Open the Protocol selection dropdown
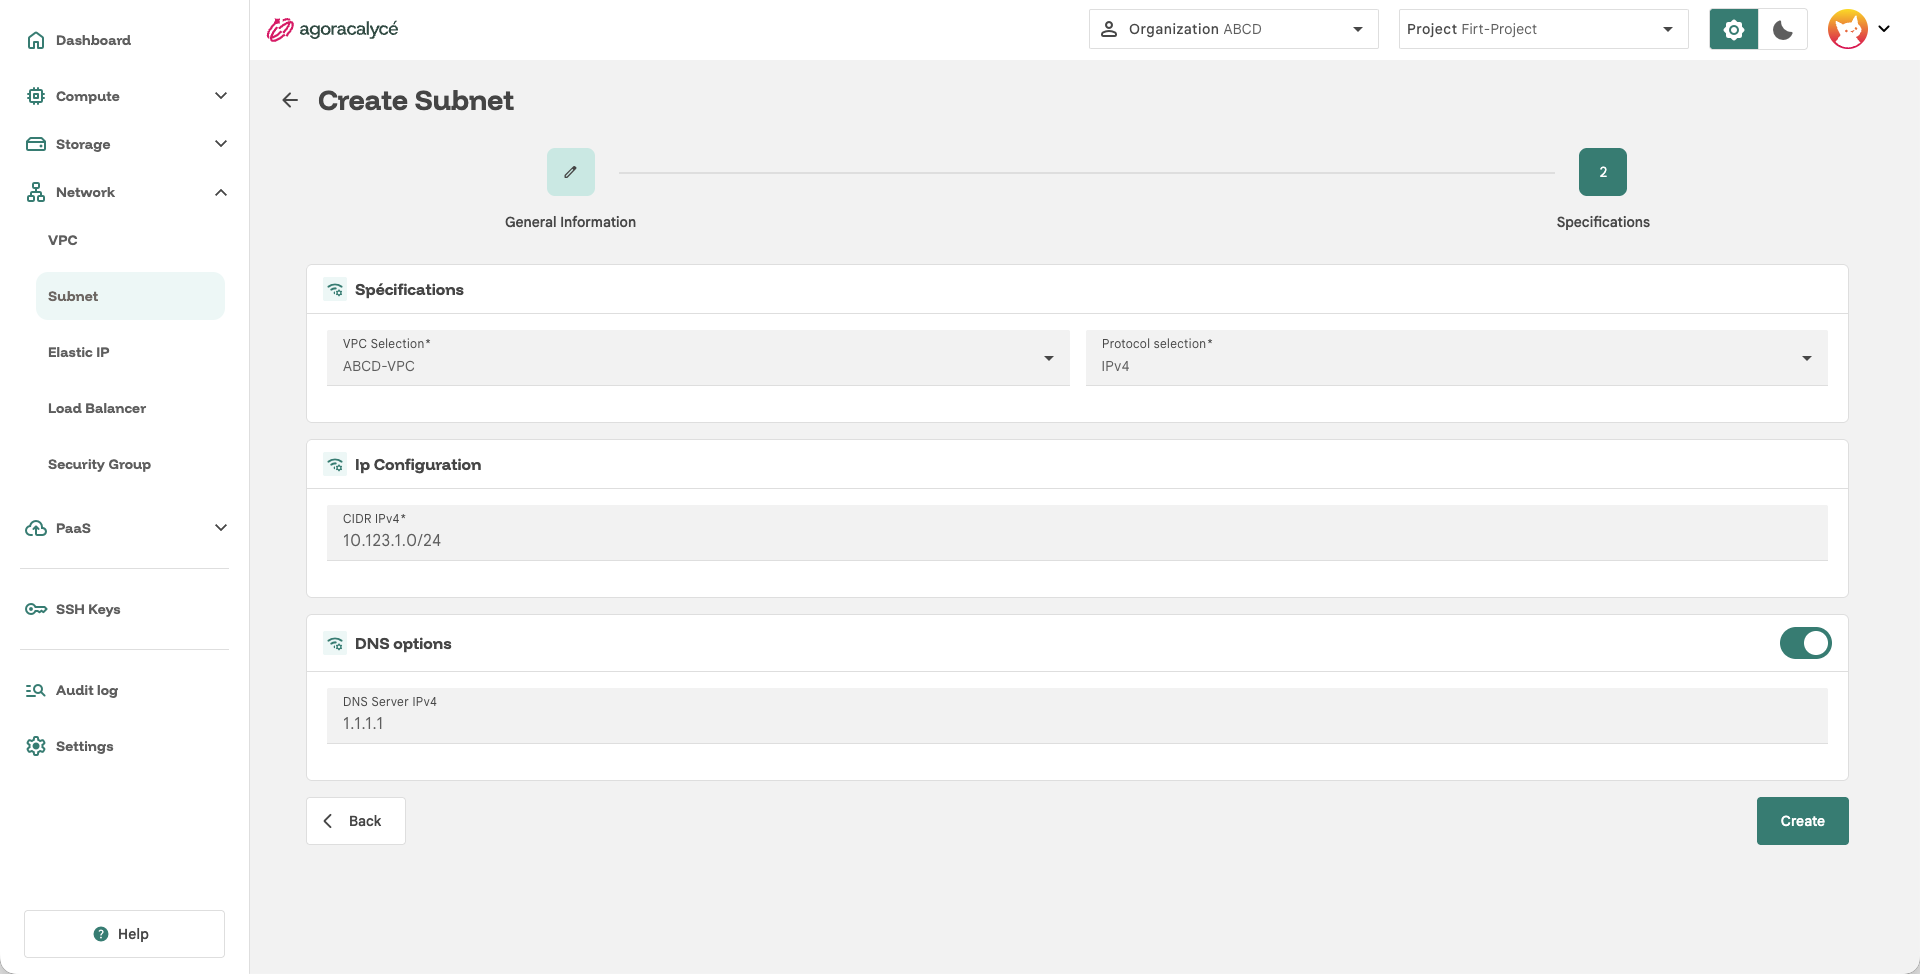This screenshot has height=974, width=1920. [x=1456, y=358]
